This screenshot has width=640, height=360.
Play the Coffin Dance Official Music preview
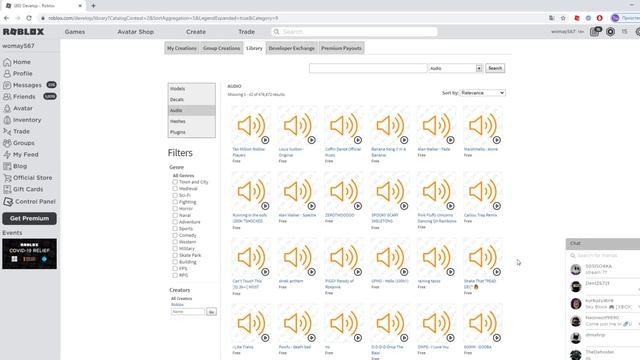pos(358,140)
